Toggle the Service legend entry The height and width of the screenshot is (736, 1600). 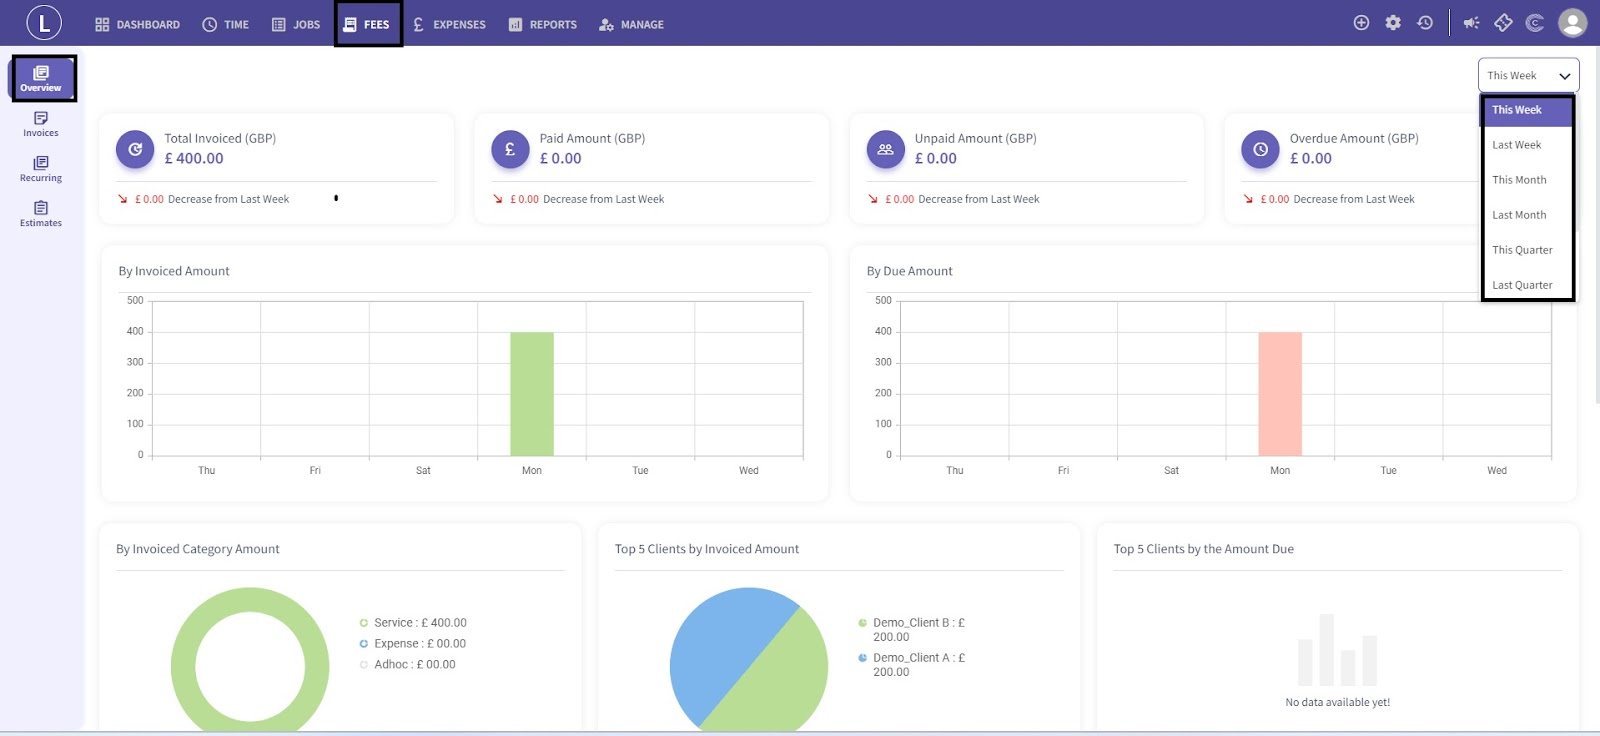tap(413, 622)
